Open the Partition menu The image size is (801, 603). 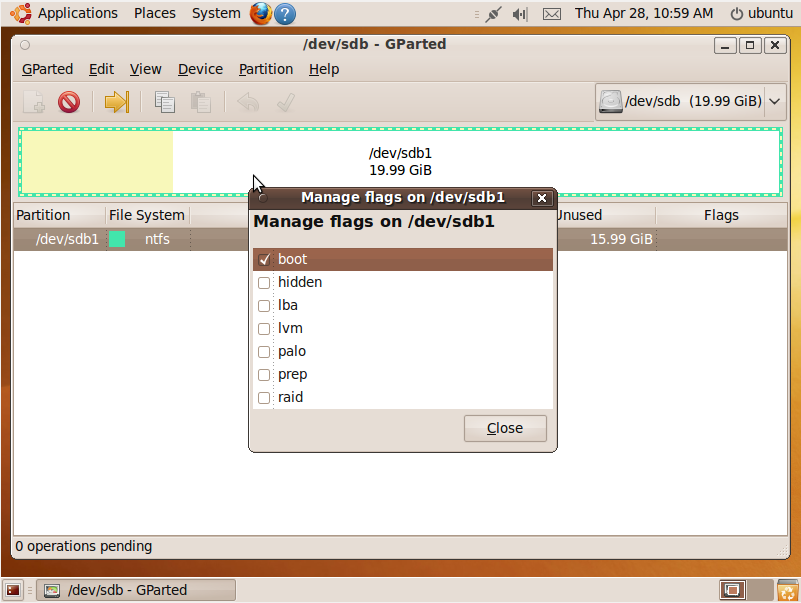266,69
